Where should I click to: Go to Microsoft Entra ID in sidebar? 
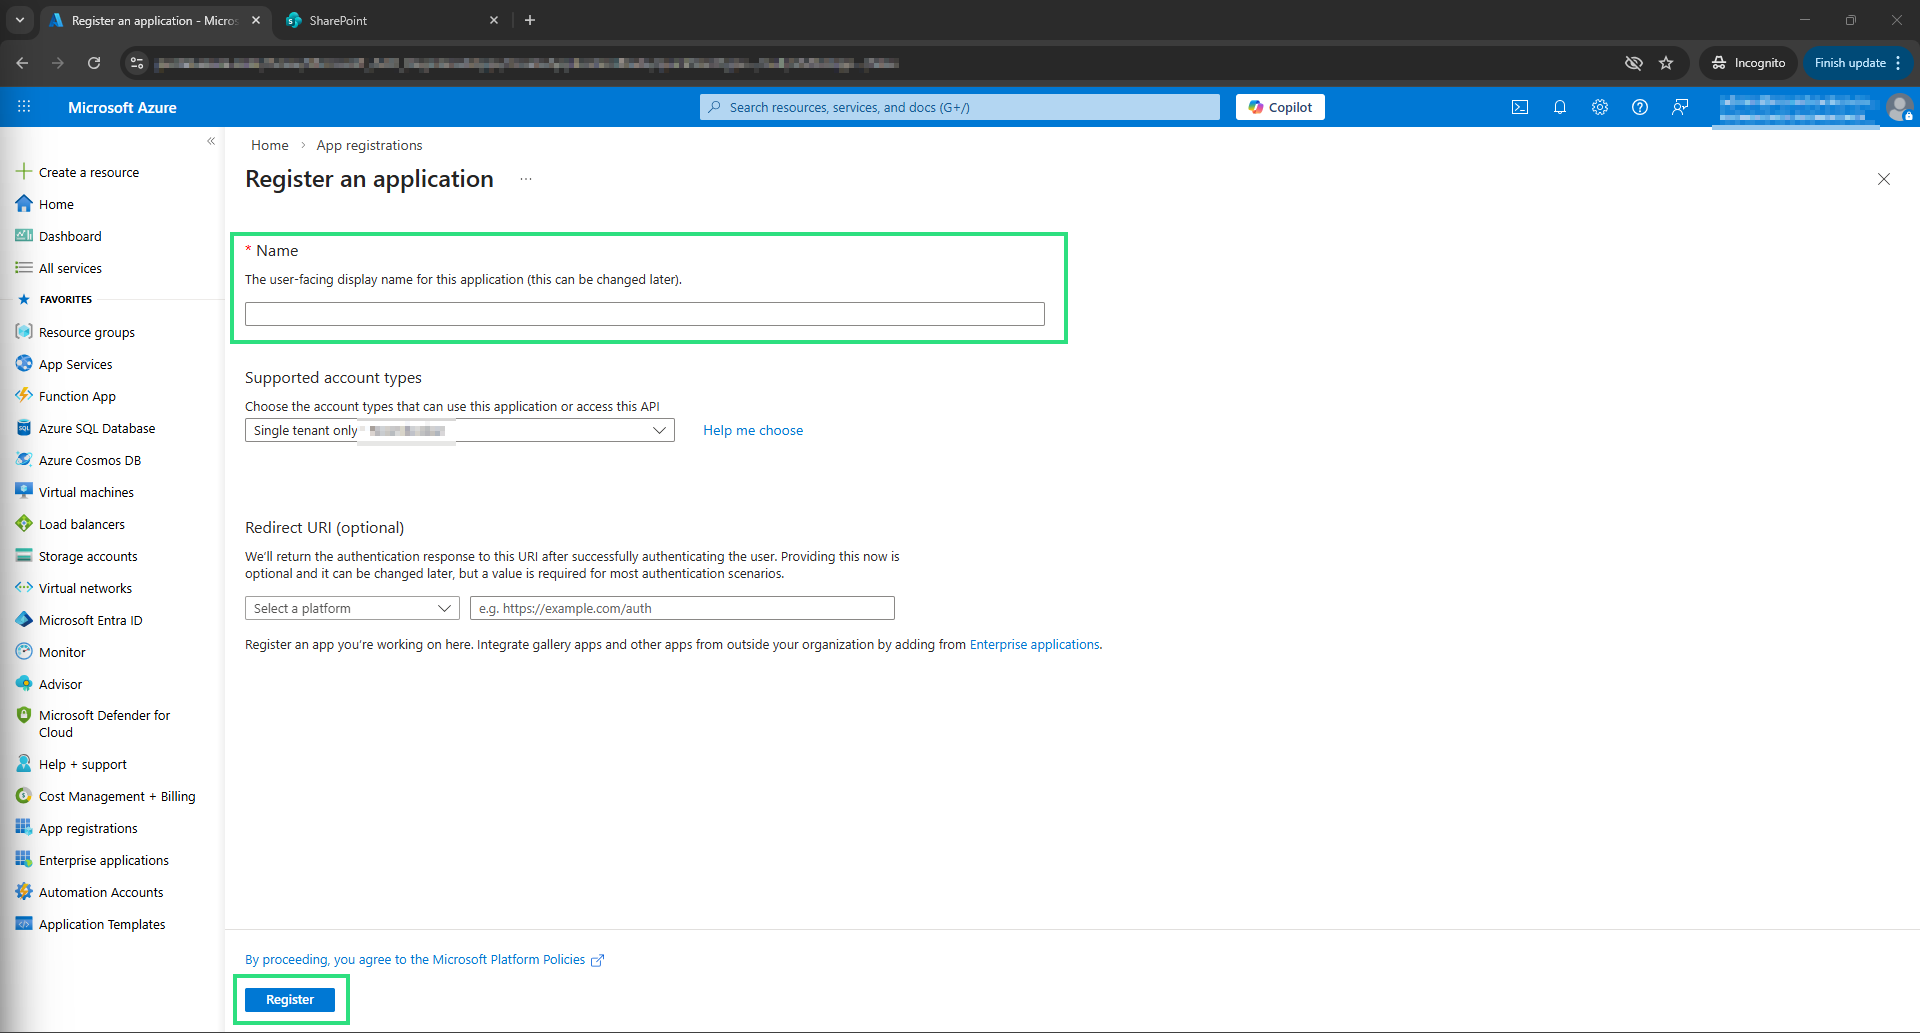(x=90, y=620)
